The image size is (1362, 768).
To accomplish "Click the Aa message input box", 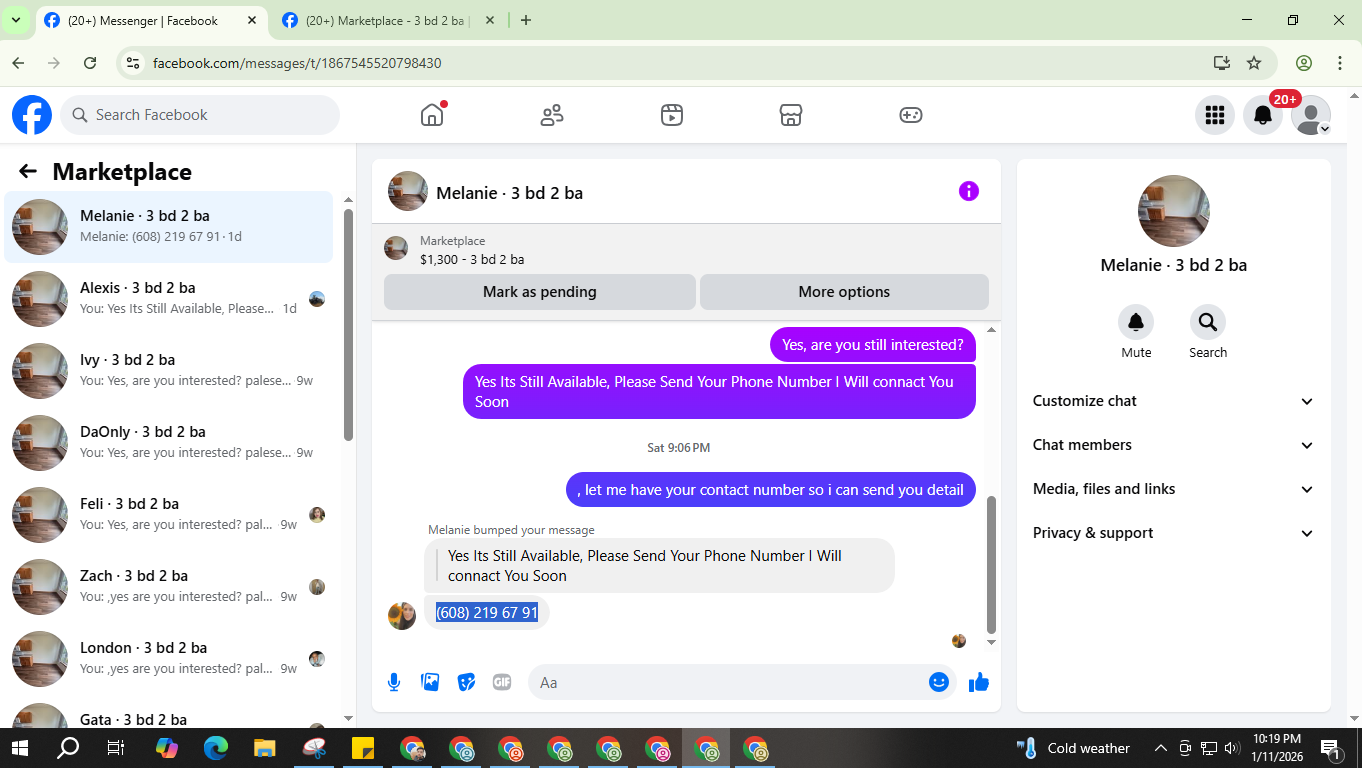I will [742, 682].
